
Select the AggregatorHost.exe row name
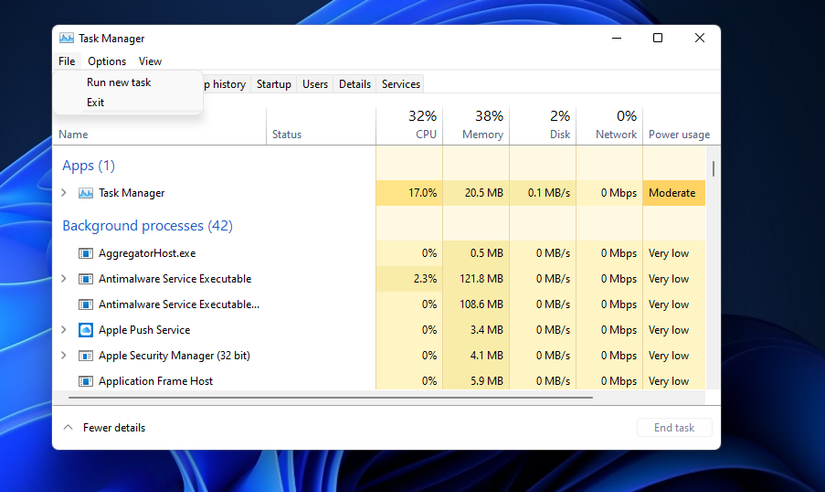pos(147,254)
